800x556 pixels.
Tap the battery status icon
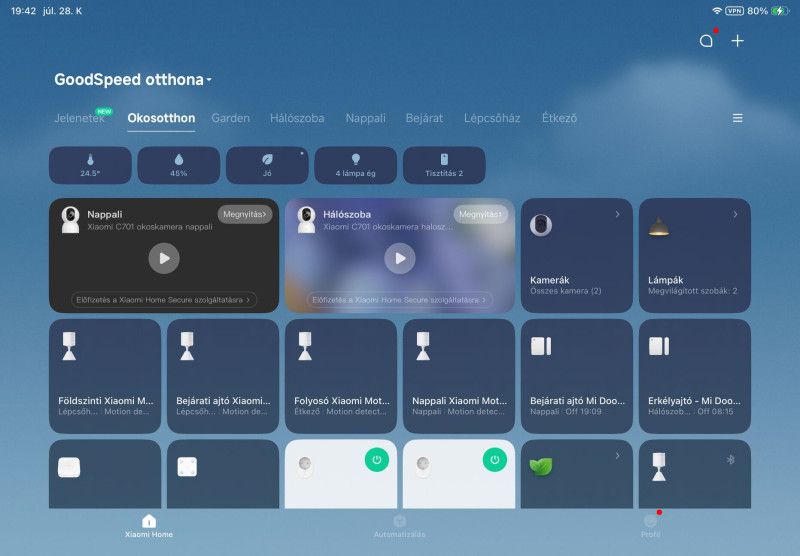780,11
